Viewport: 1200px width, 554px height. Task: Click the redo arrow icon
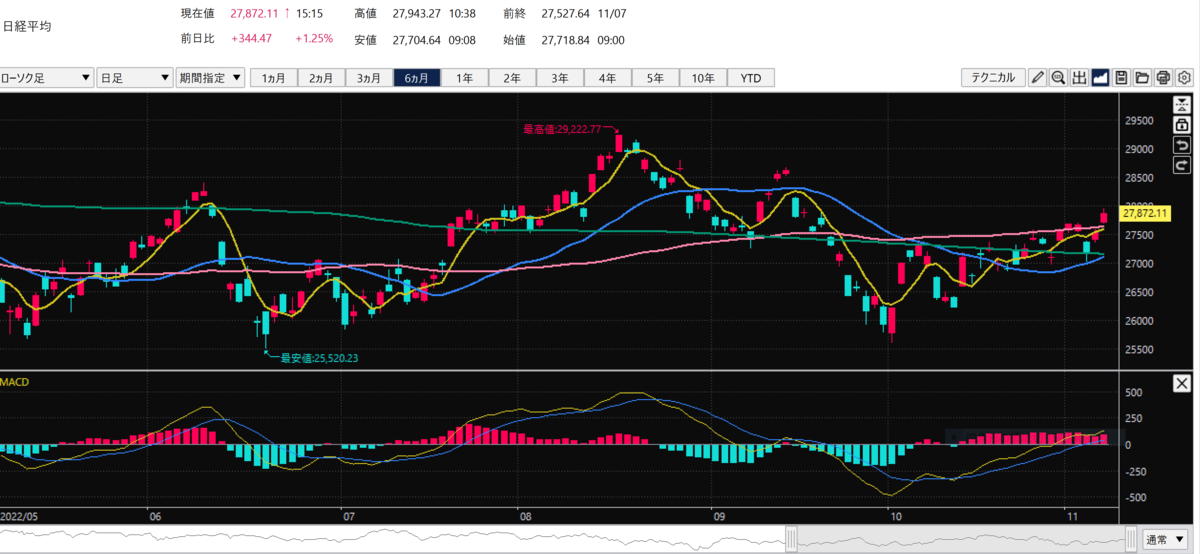point(1182,165)
